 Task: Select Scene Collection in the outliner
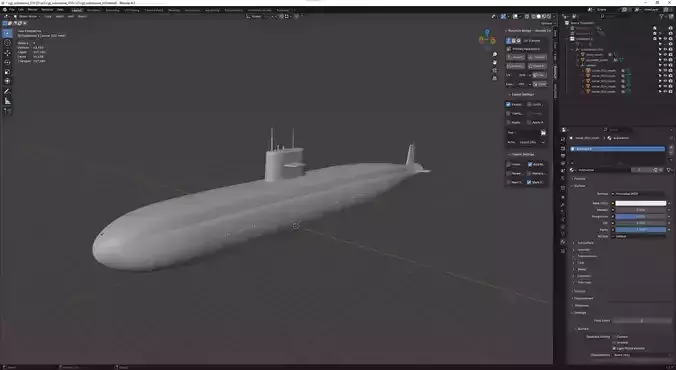tap(582, 23)
